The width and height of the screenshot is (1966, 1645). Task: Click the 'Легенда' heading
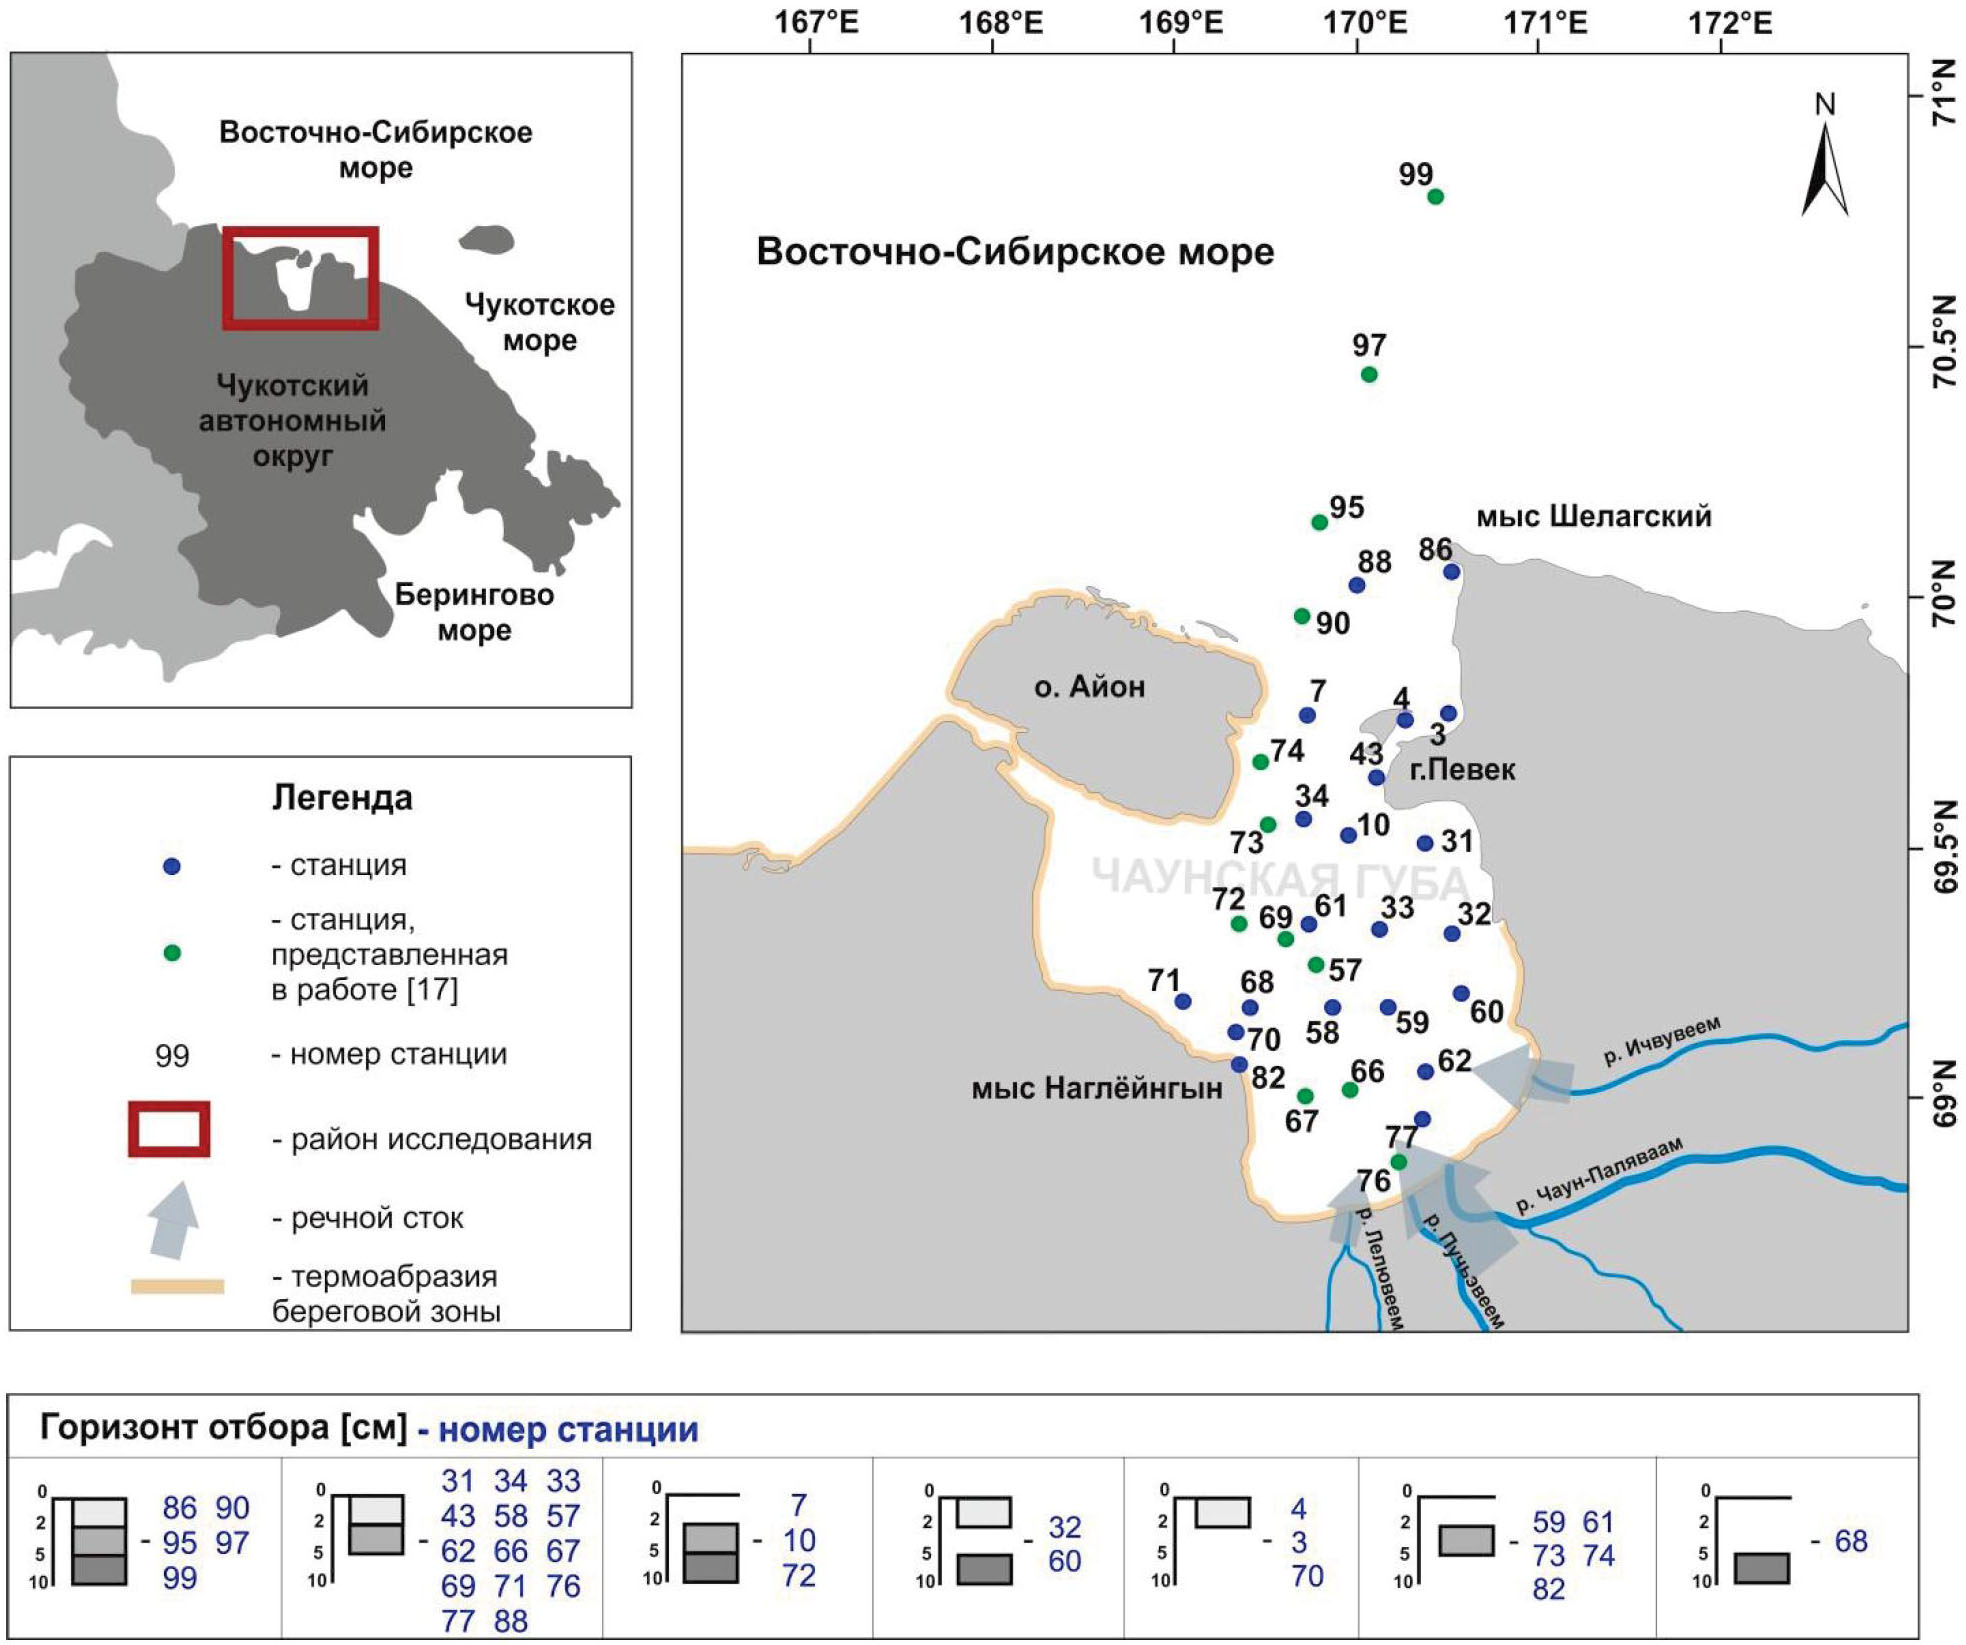click(x=342, y=798)
